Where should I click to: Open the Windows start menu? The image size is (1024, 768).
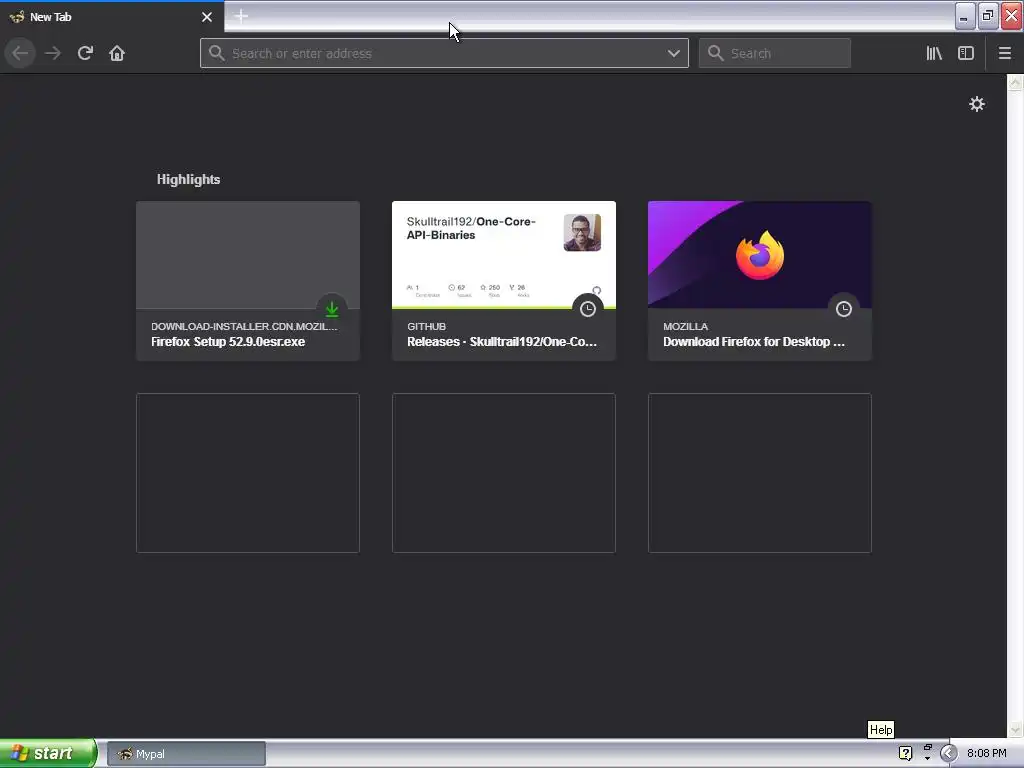pyautogui.click(x=47, y=753)
